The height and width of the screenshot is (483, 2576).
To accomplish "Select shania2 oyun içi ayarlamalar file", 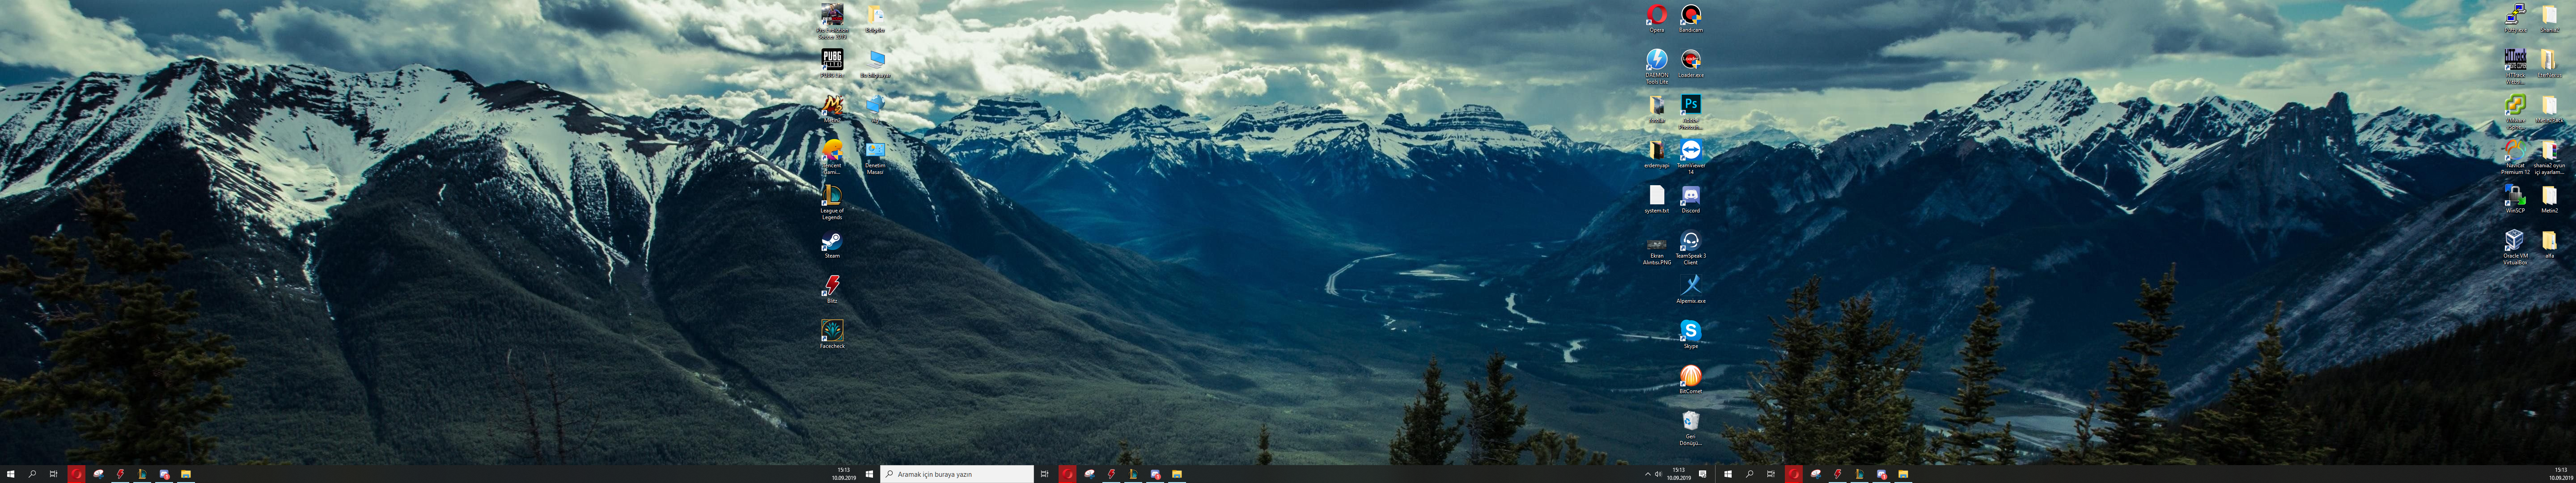I will (2550, 157).
